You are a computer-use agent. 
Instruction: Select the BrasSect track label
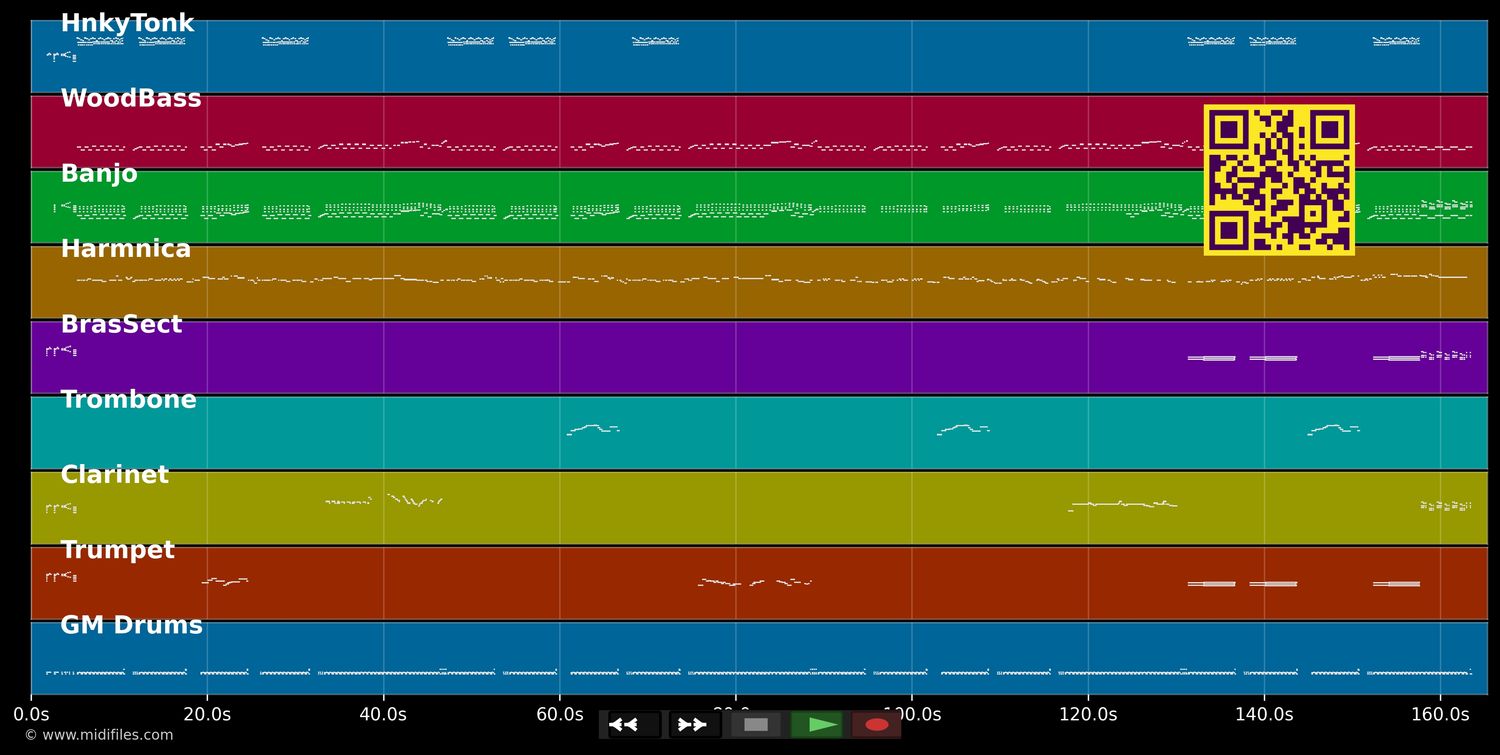(121, 325)
